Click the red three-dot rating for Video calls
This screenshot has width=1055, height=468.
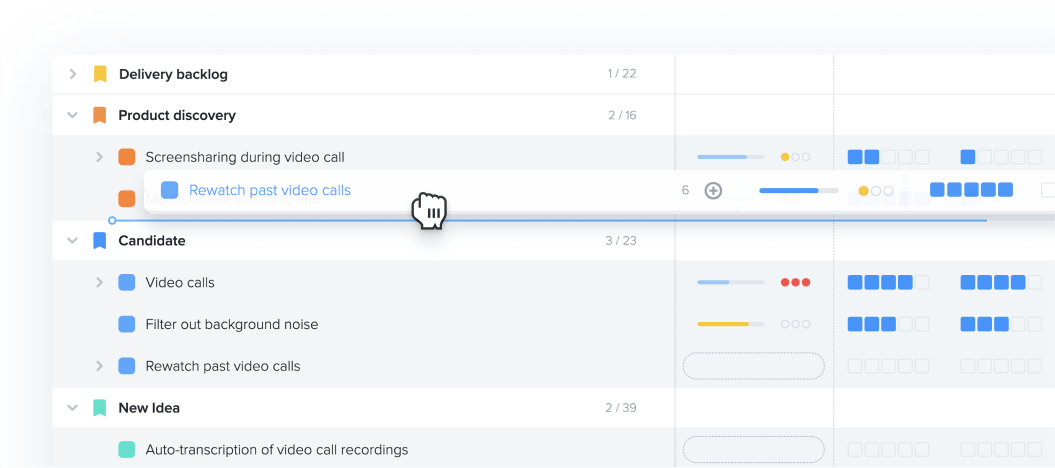click(x=795, y=283)
